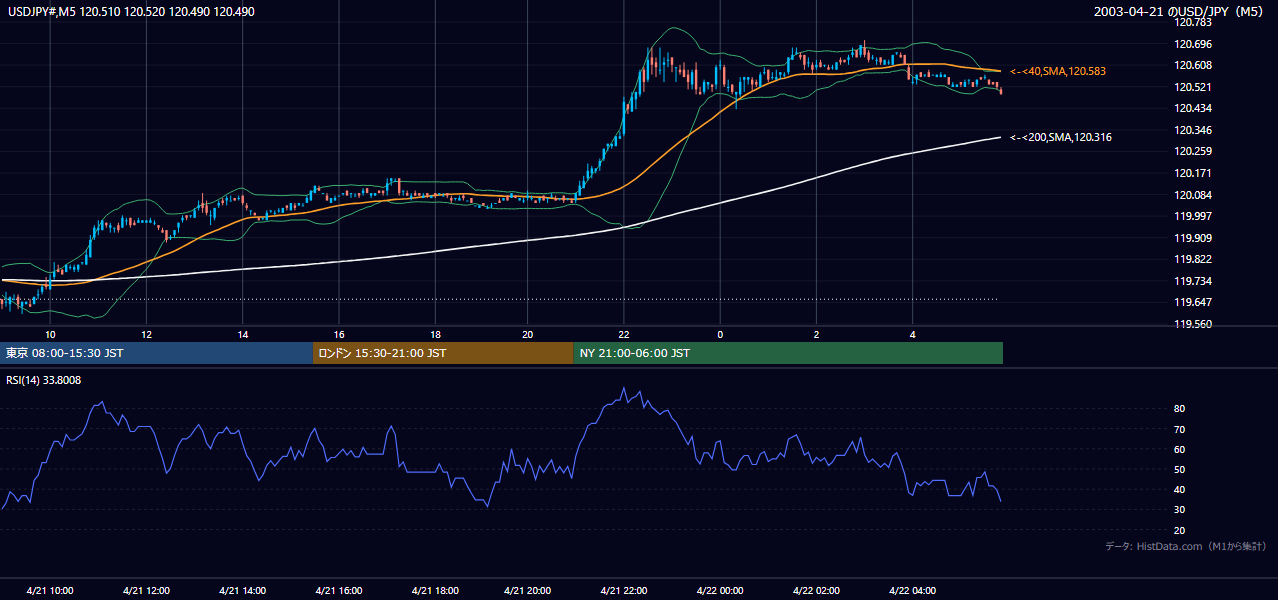The image size is (1278, 600).
Task: Click the 4/21 20:00 date label
Action: (x=529, y=590)
